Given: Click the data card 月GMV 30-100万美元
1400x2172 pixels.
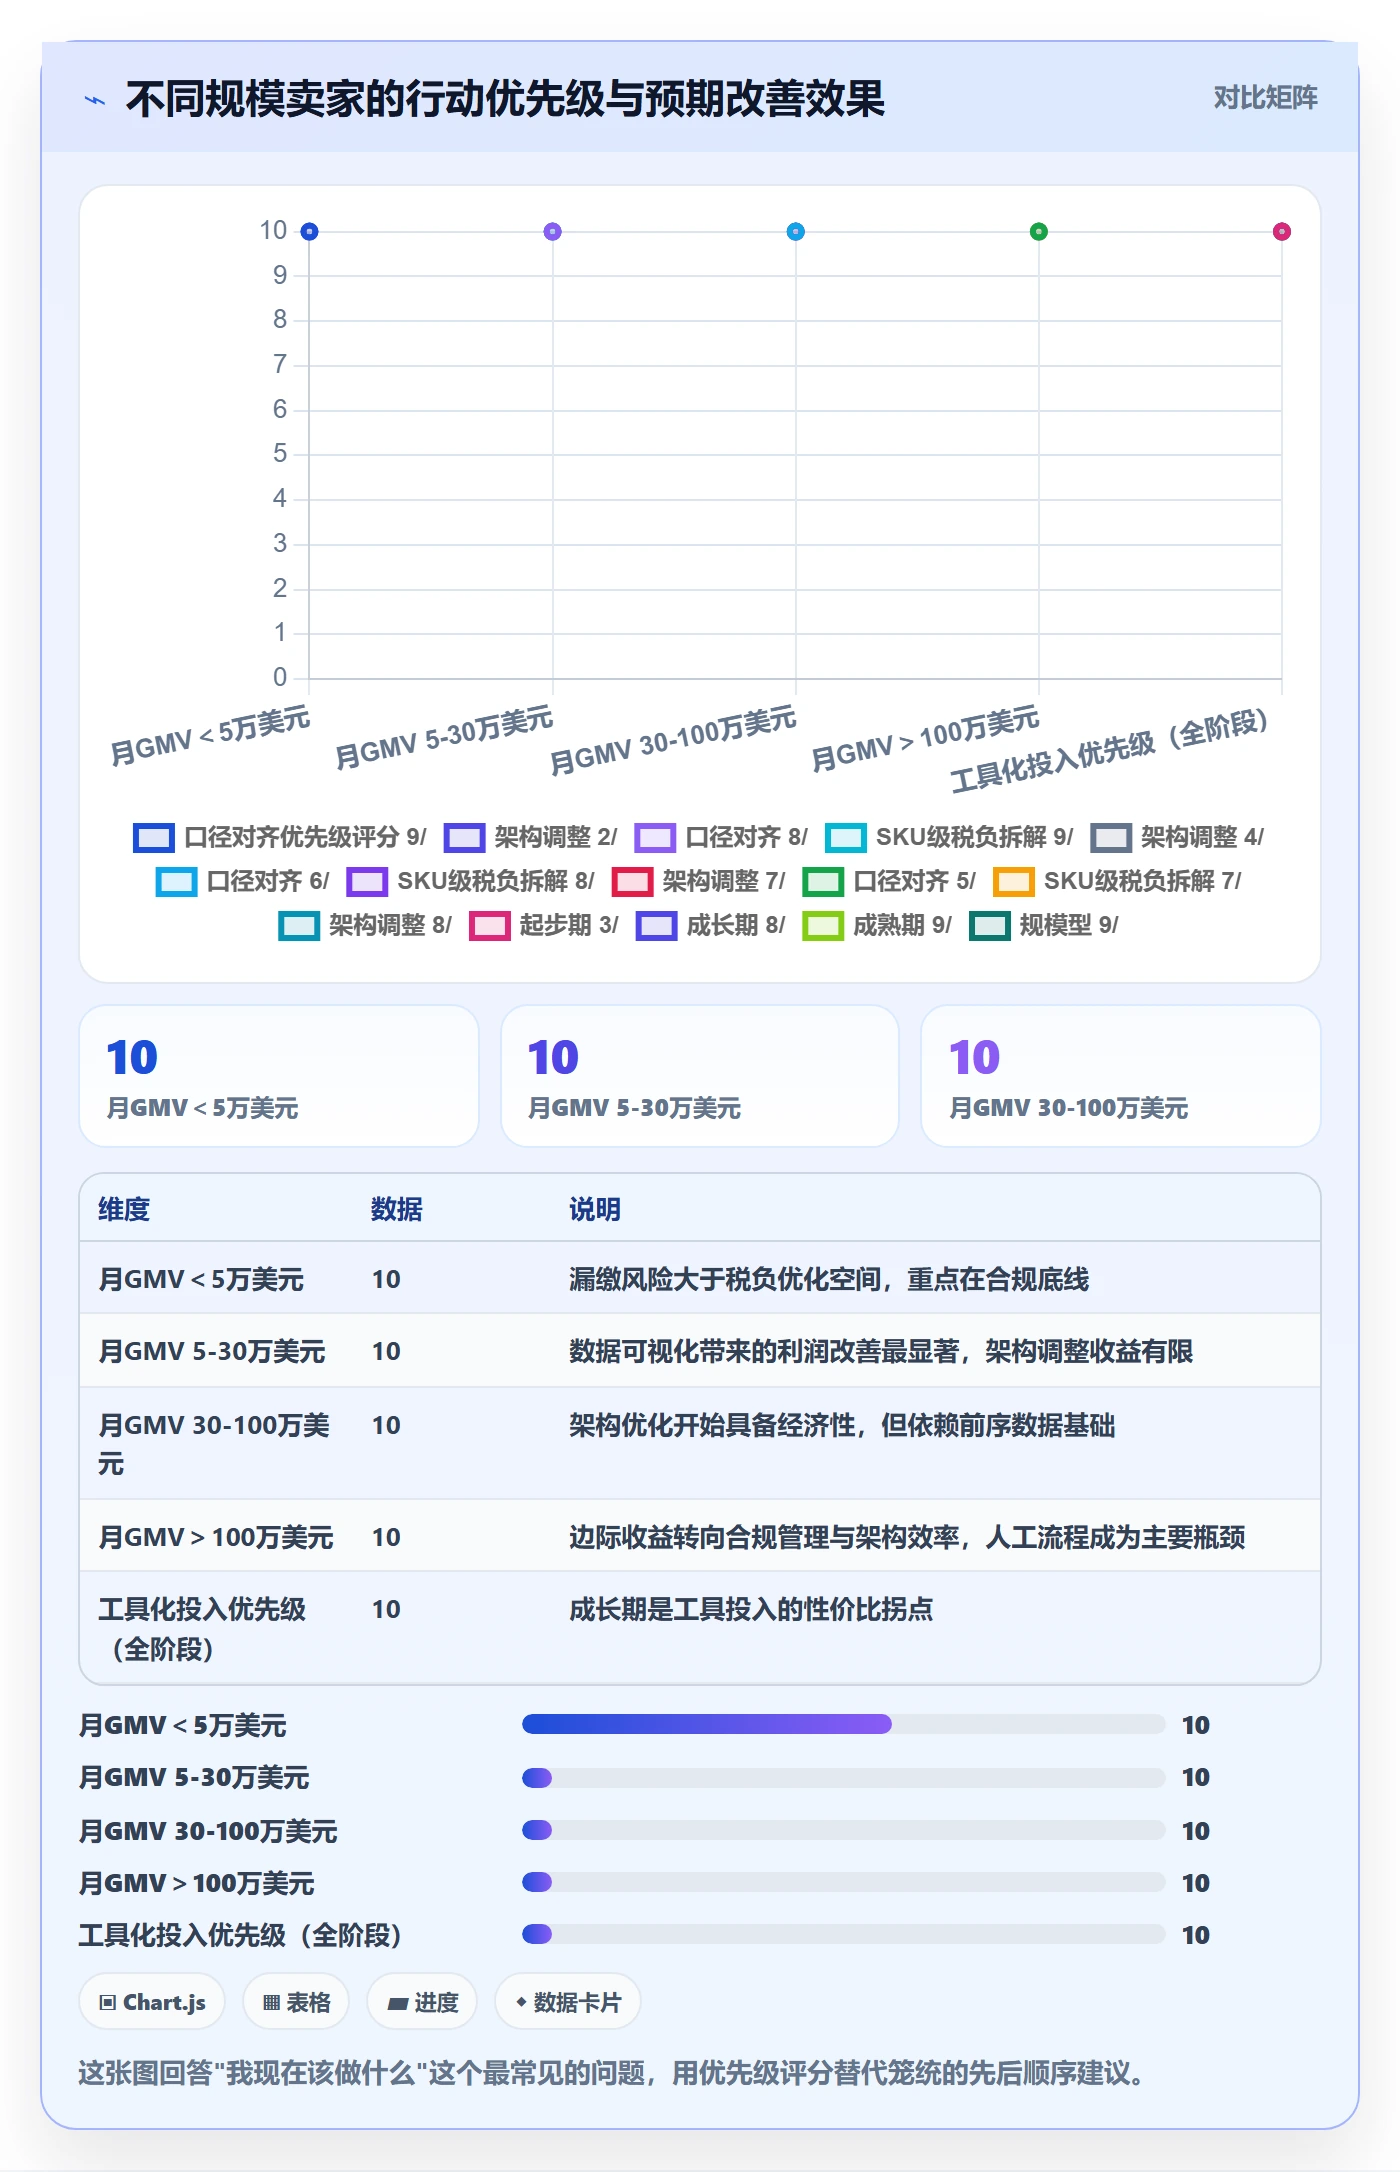Looking at the screenshot, I should 1121,1076.
